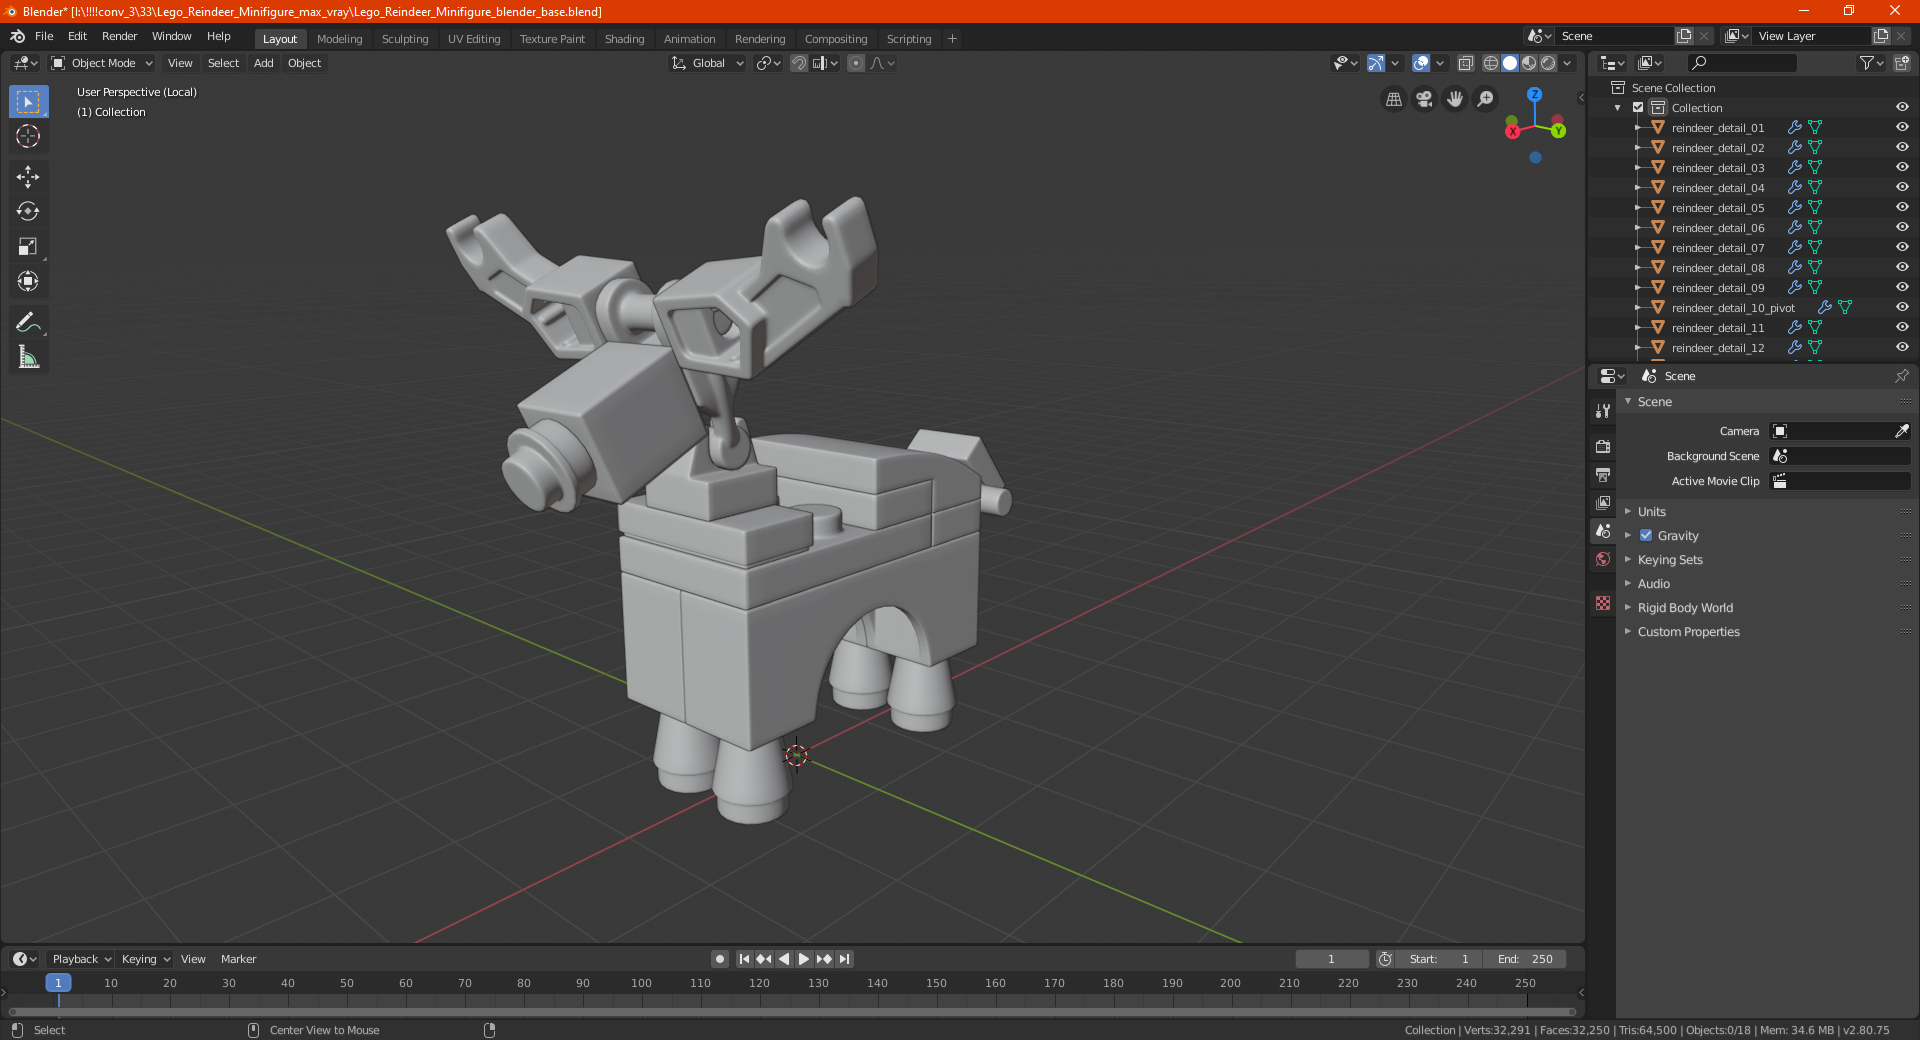This screenshot has height=1040, width=1920.
Task: Choose the Rotate tool
Action: tap(28, 212)
